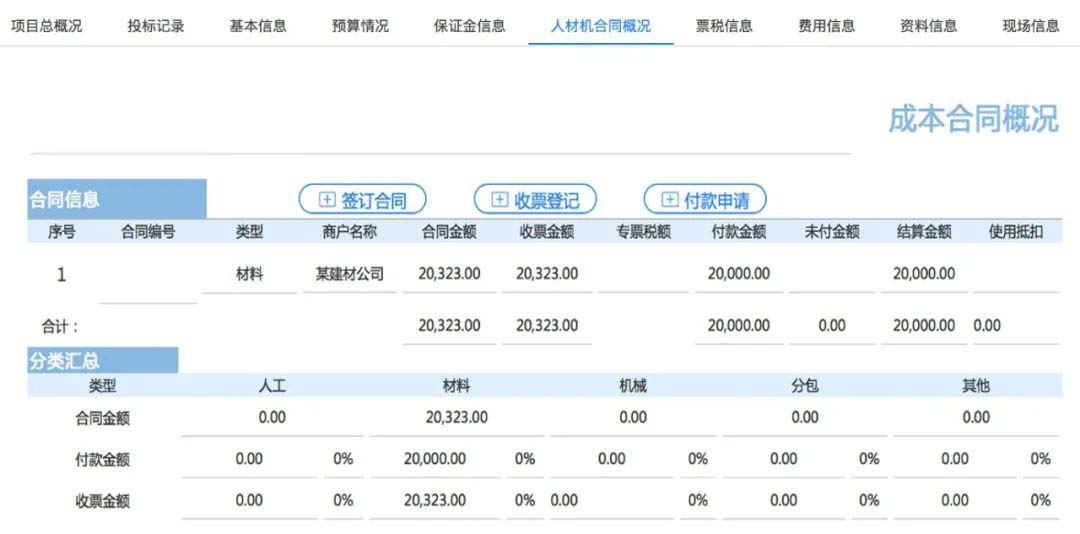Click the 类型 cell showing 材料 in row 1

tap(249, 274)
